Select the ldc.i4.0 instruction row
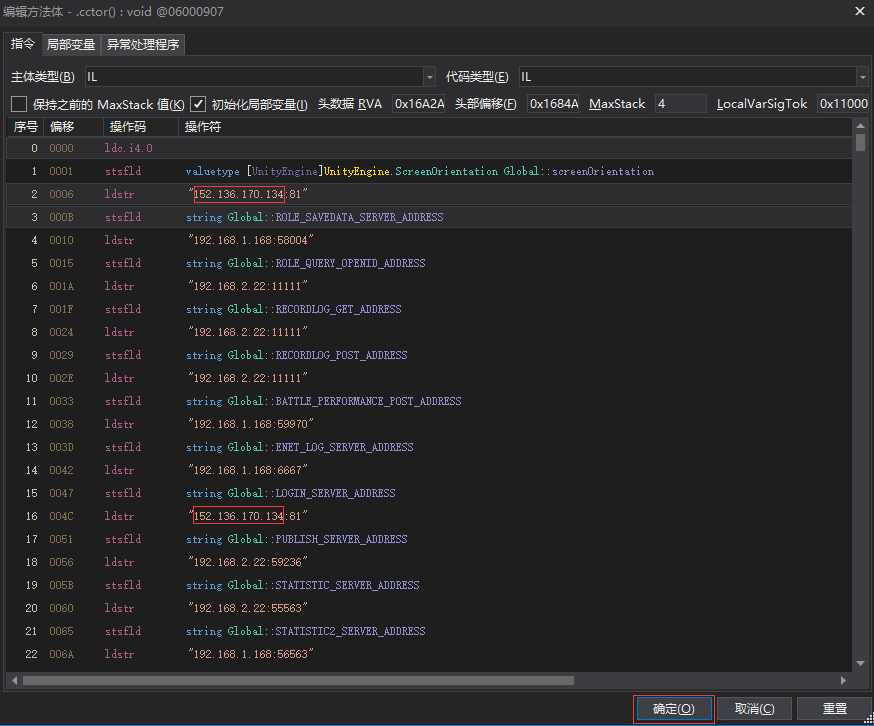This screenshot has height=726, width=874. pyautogui.click(x=128, y=148)
